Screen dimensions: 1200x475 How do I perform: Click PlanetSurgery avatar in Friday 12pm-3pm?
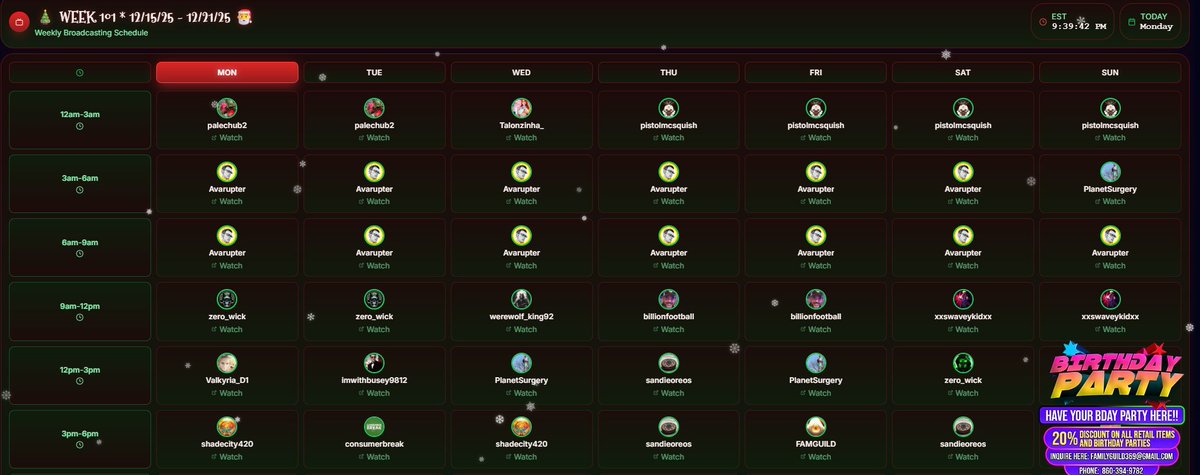(815, 362)
